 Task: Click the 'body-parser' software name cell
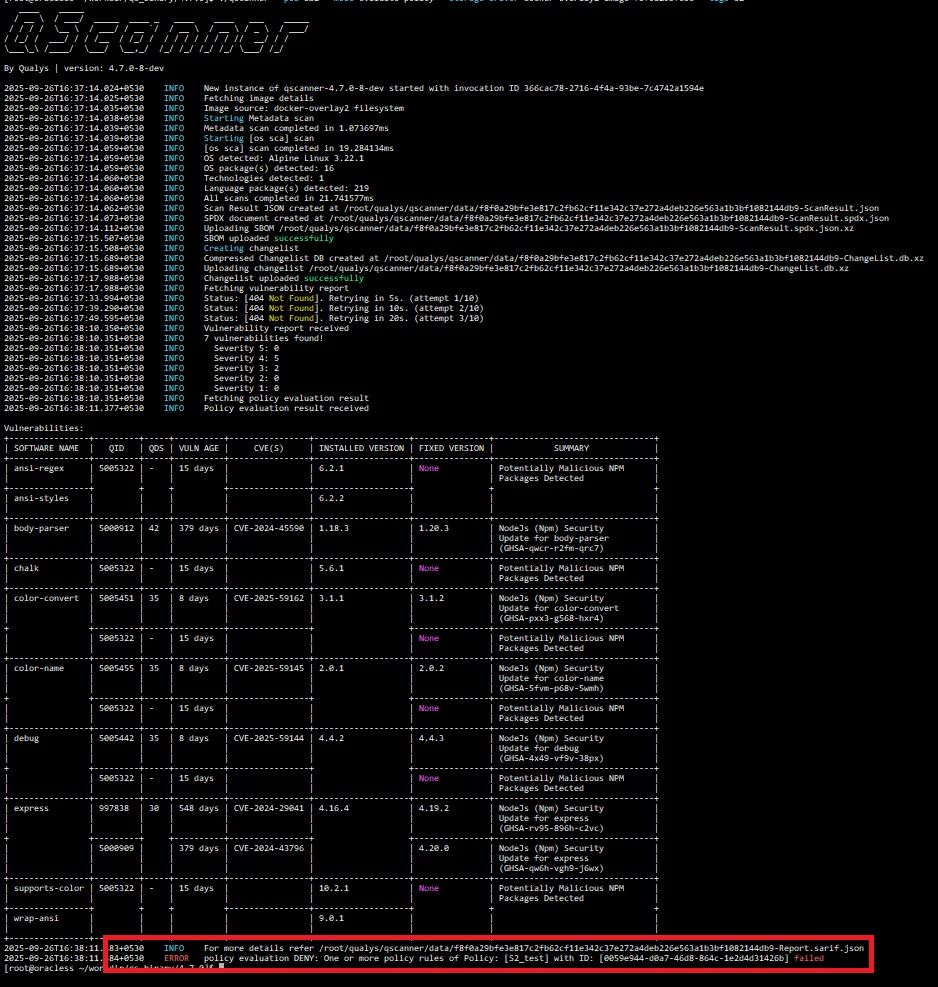tap(42, 528)
